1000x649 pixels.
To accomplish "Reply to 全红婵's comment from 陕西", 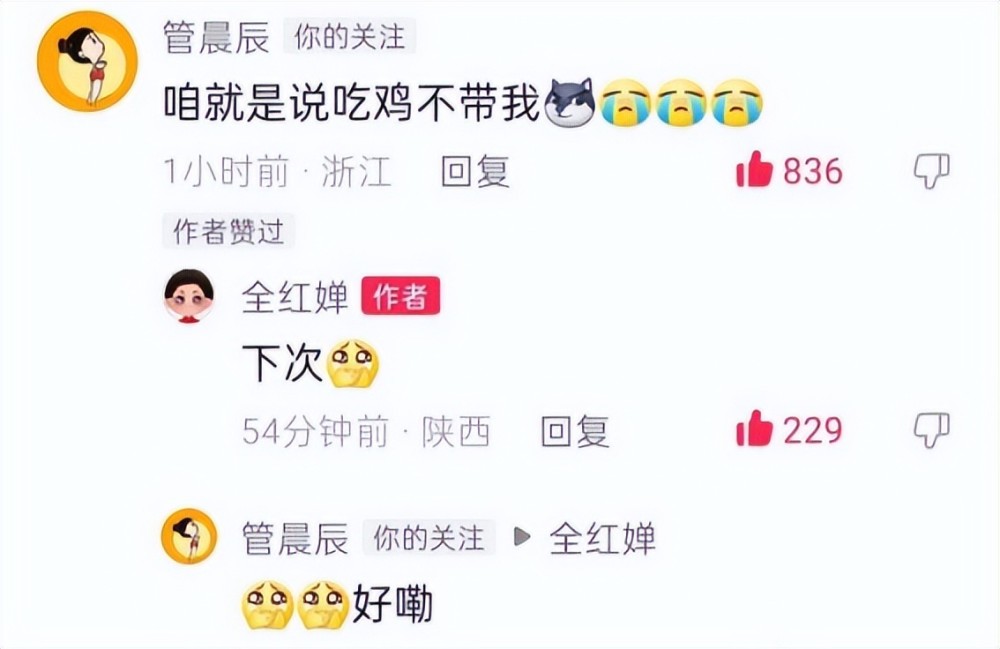I will point(575,430).
